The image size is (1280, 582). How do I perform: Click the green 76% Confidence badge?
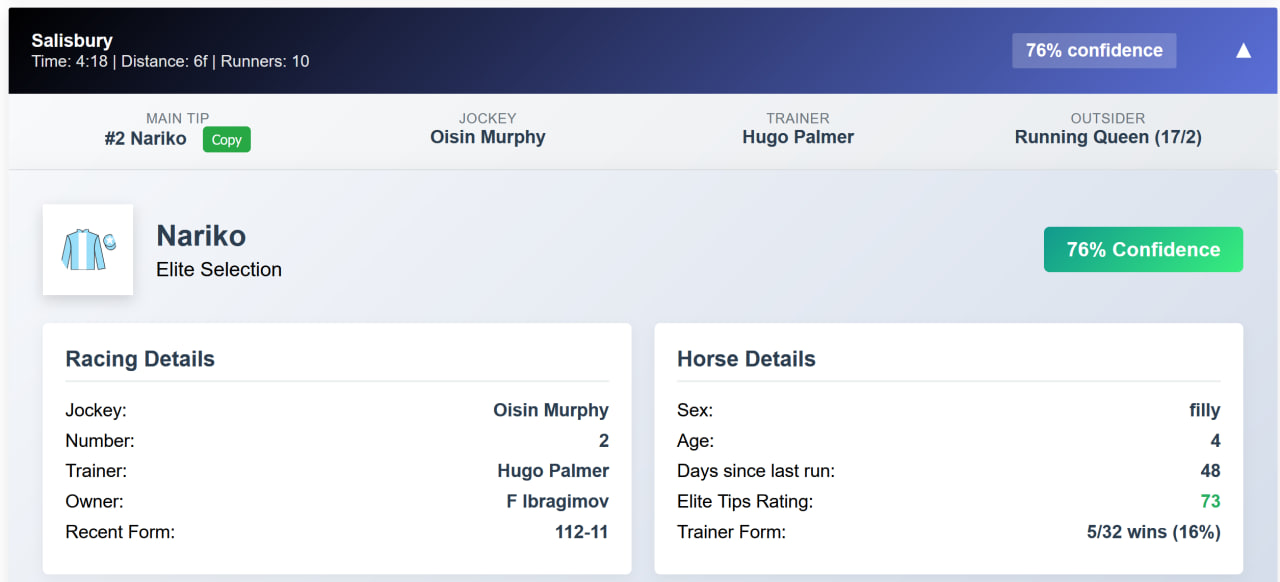click(1143, 250)
